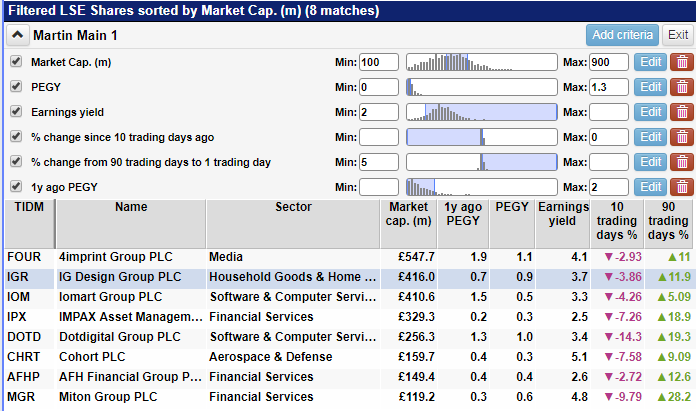Click the 1y ago PEGY Max field
This screenshot has width=696, height=411.
point(609,187)
